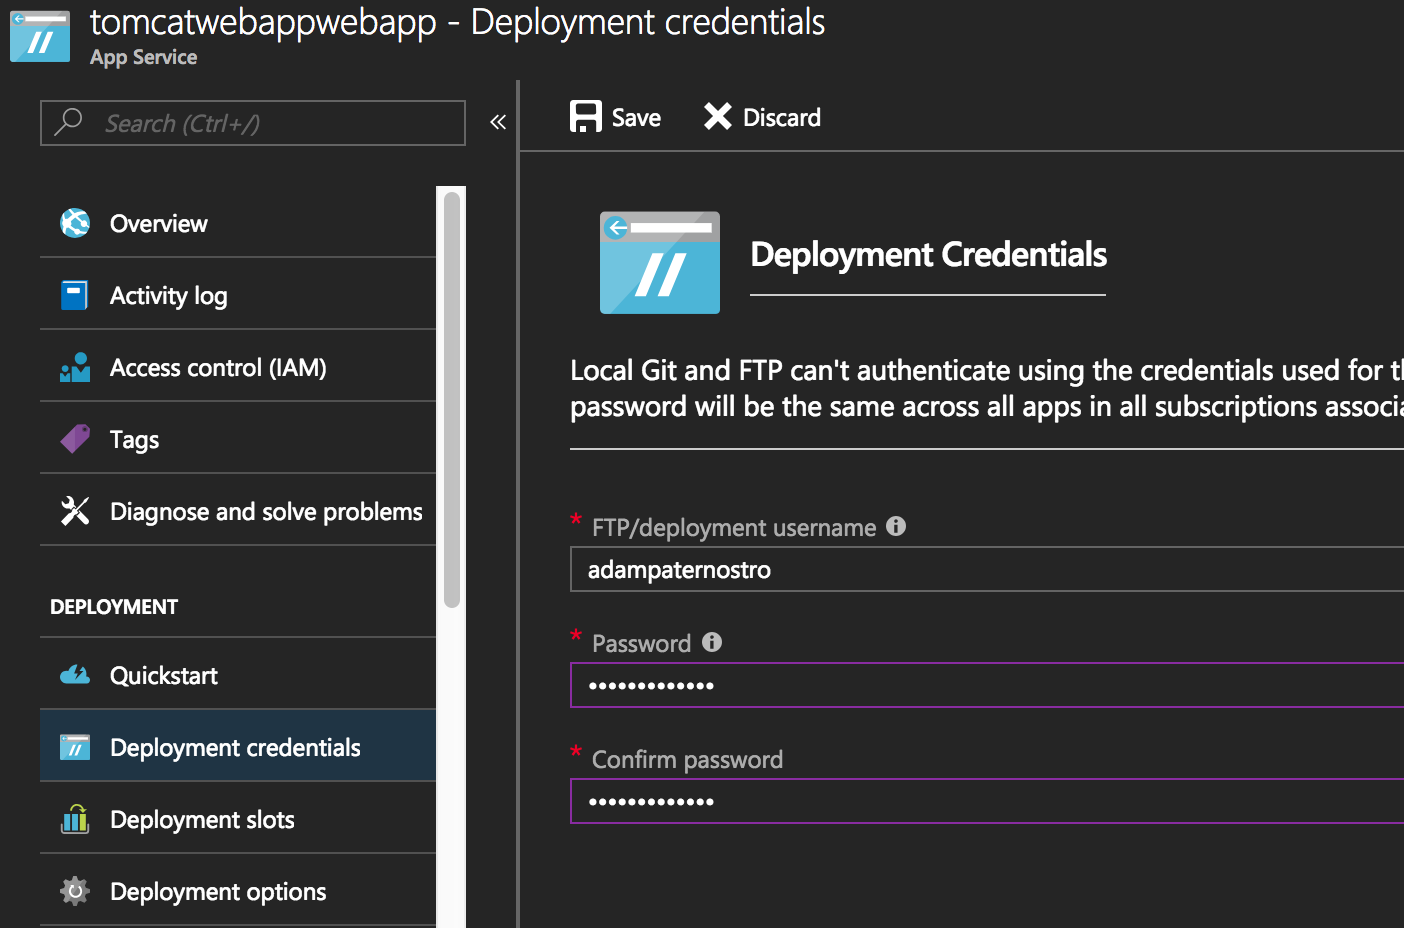Open the Activity log page
The image size is (1404, 928).
click(238, 295)
